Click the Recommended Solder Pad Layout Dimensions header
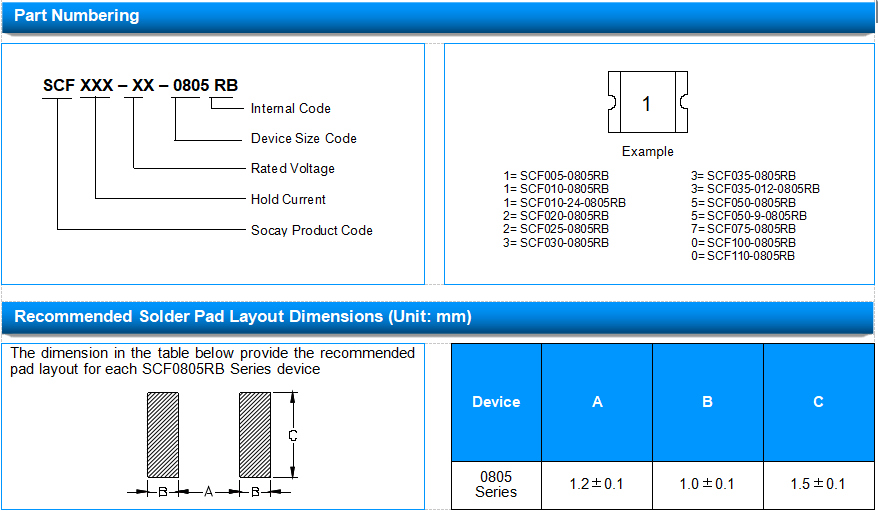Screen dimensions: 878x511 pos(438,317)
